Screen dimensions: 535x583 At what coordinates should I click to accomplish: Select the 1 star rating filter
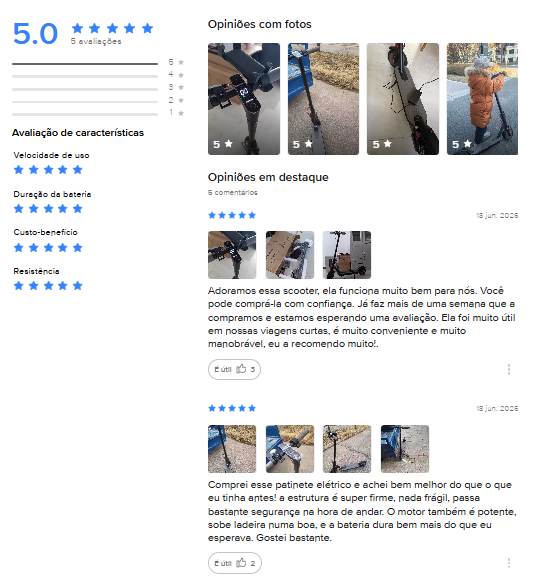point(98,113)
